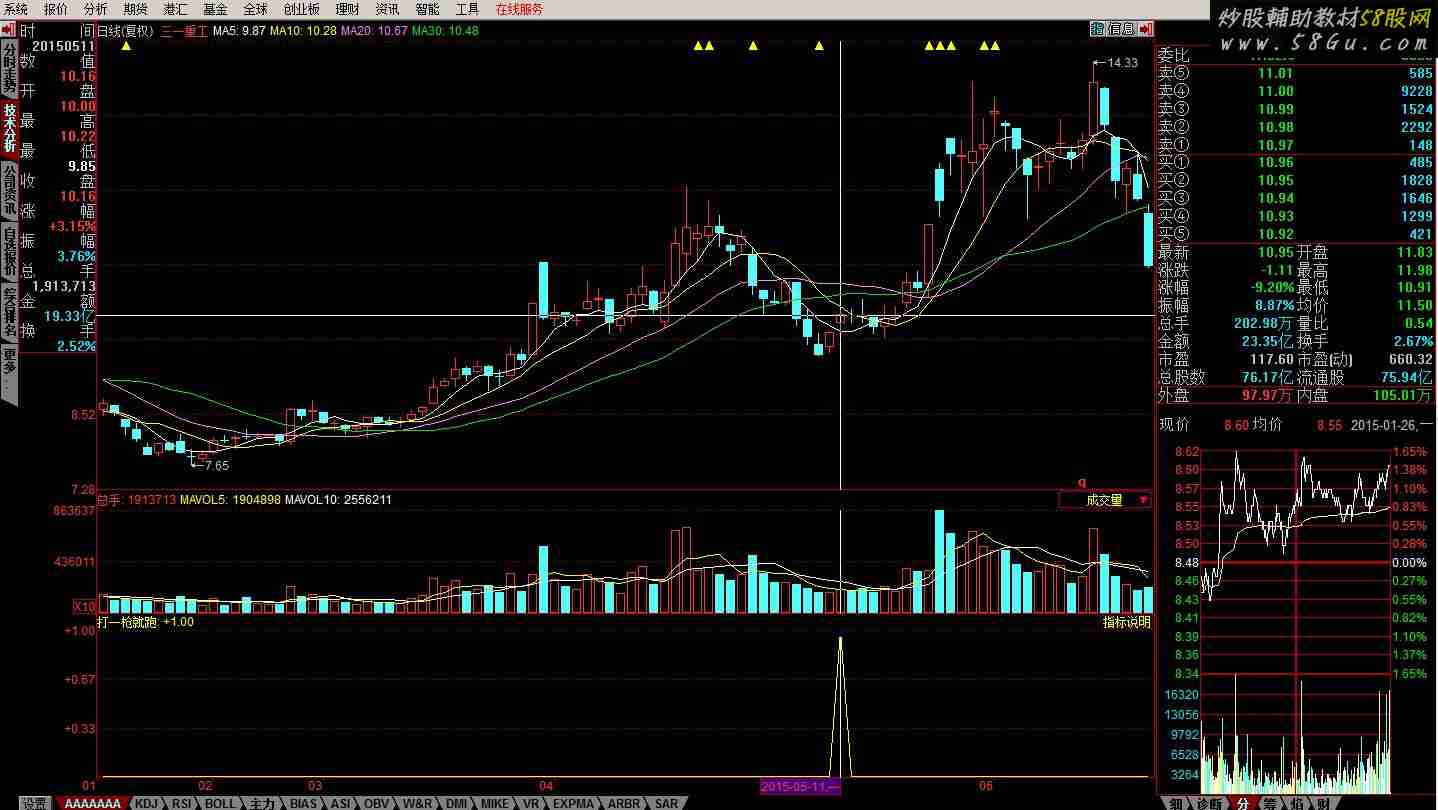Screen dimensions: 1438x810
Task: Click the 卖⑤ price 11.01
Action: click(1276, 73)
